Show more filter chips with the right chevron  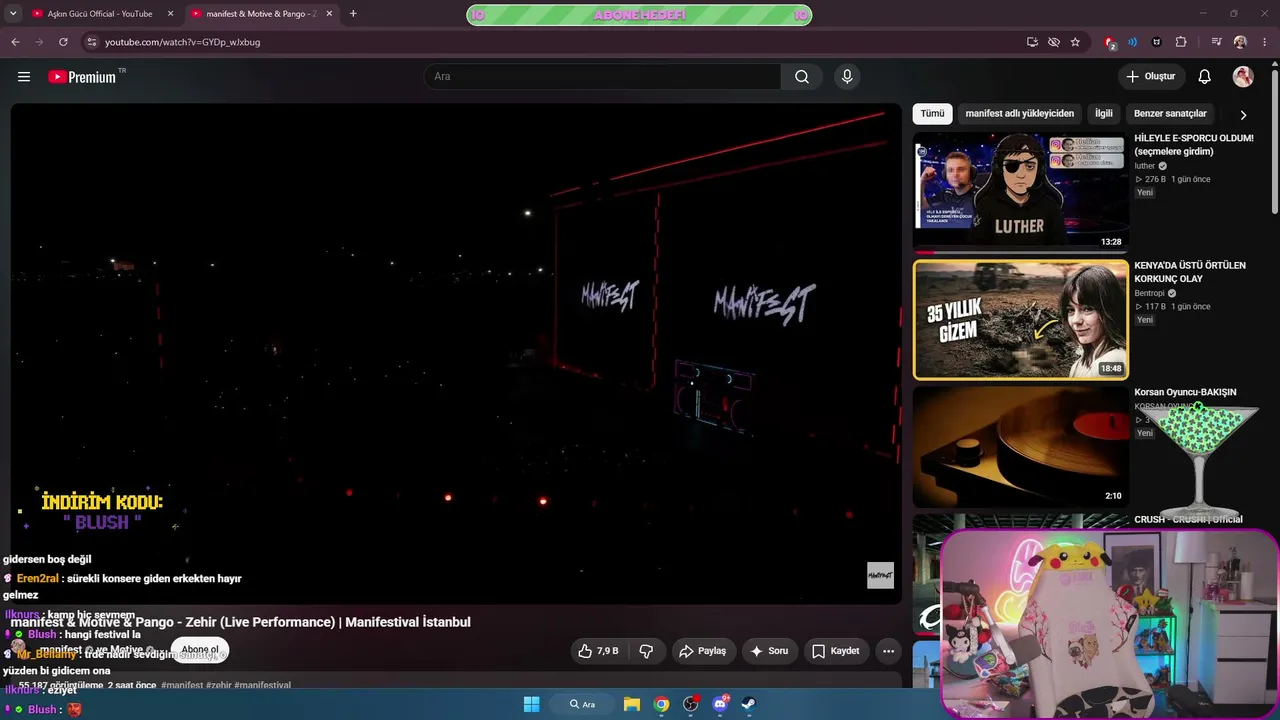pos(1243,114)
